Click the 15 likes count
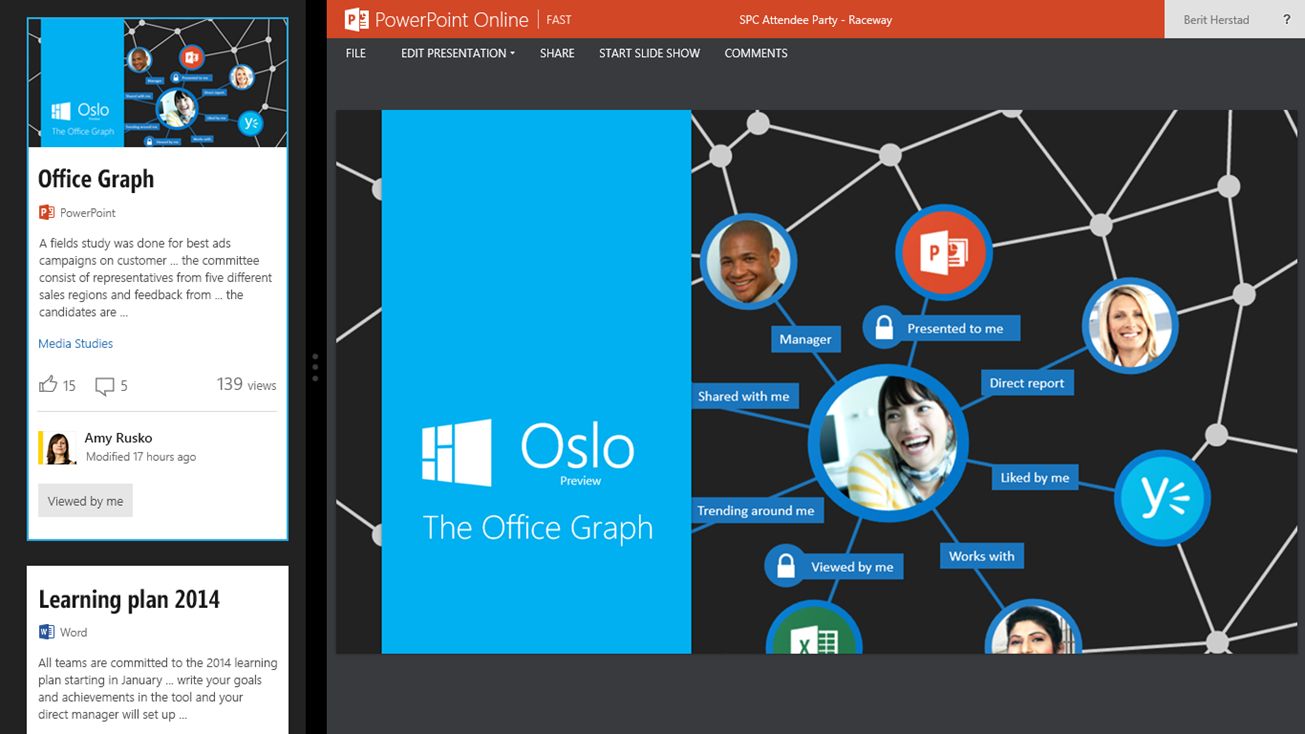1305x734 pixels. pos(69,386)
